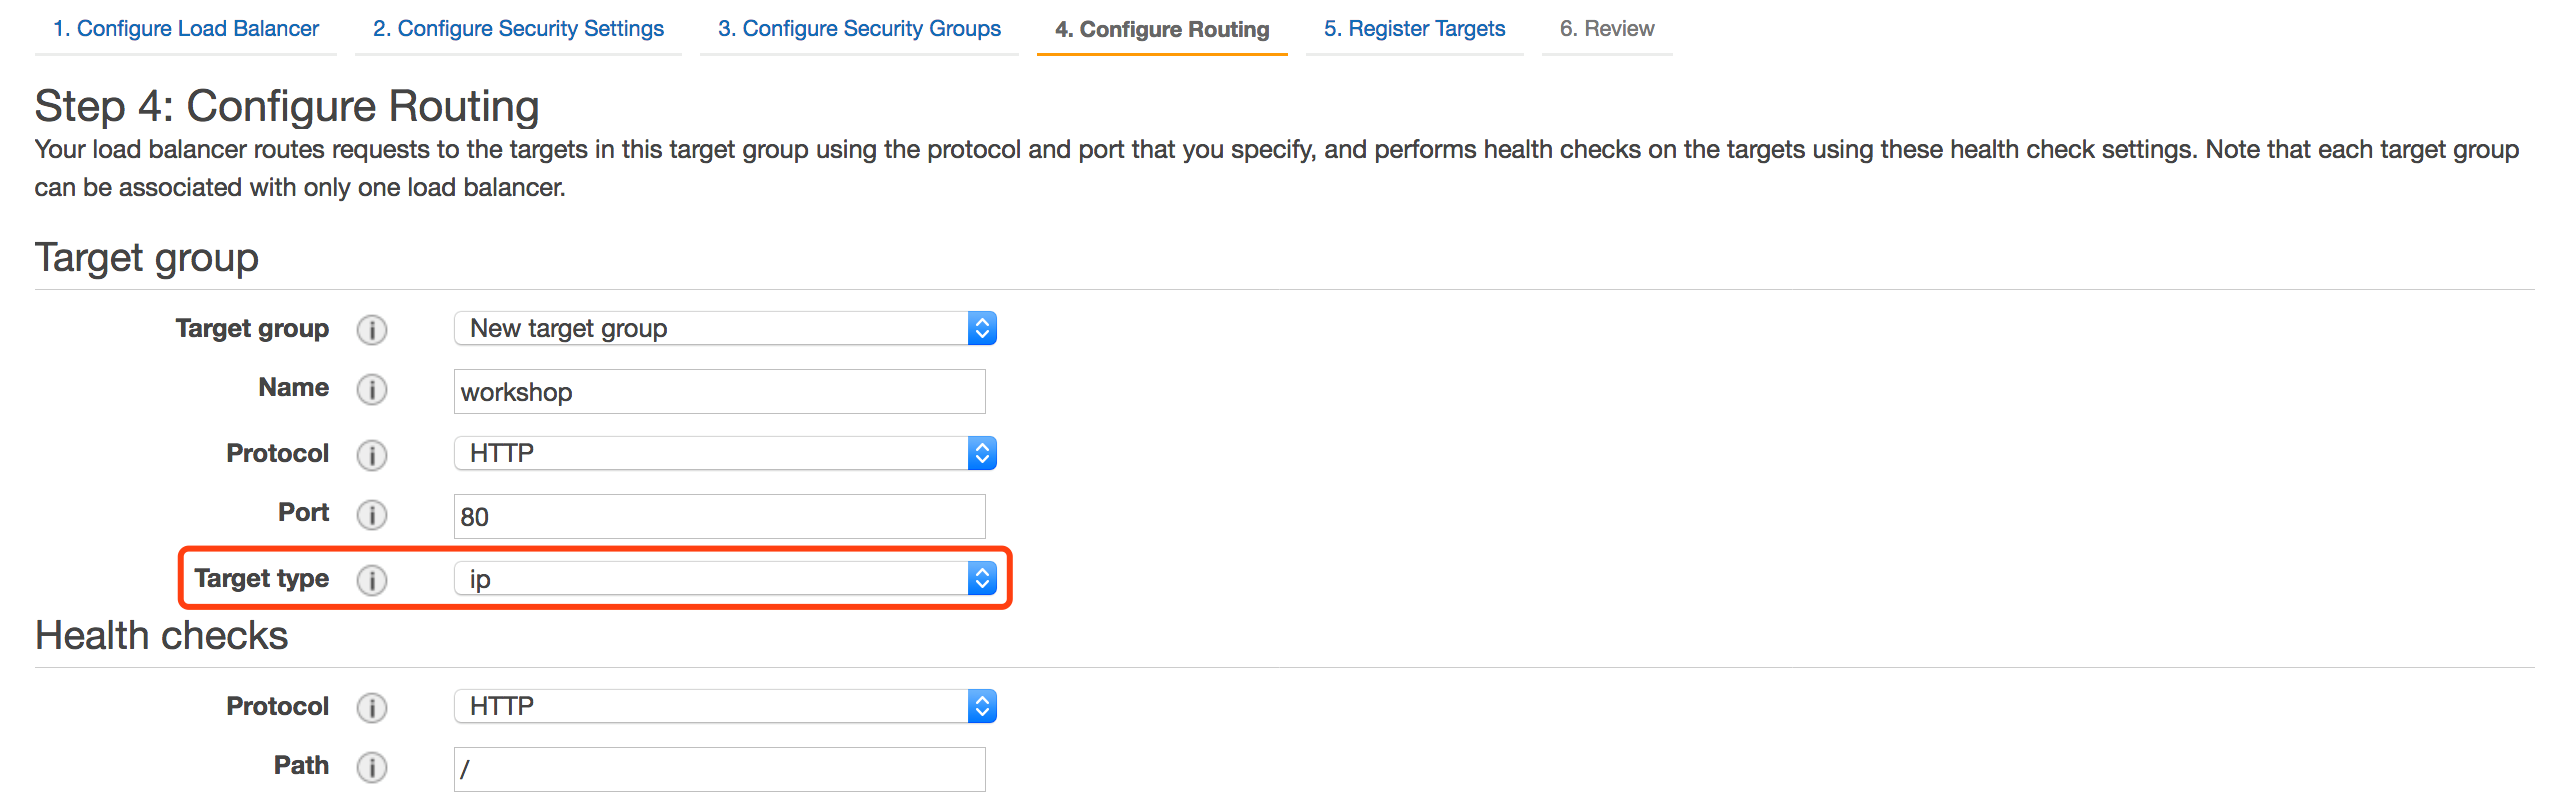Screen dimensions: 2558x800
Task: Open the New target group dropdown
Action: tap(725, 328)
